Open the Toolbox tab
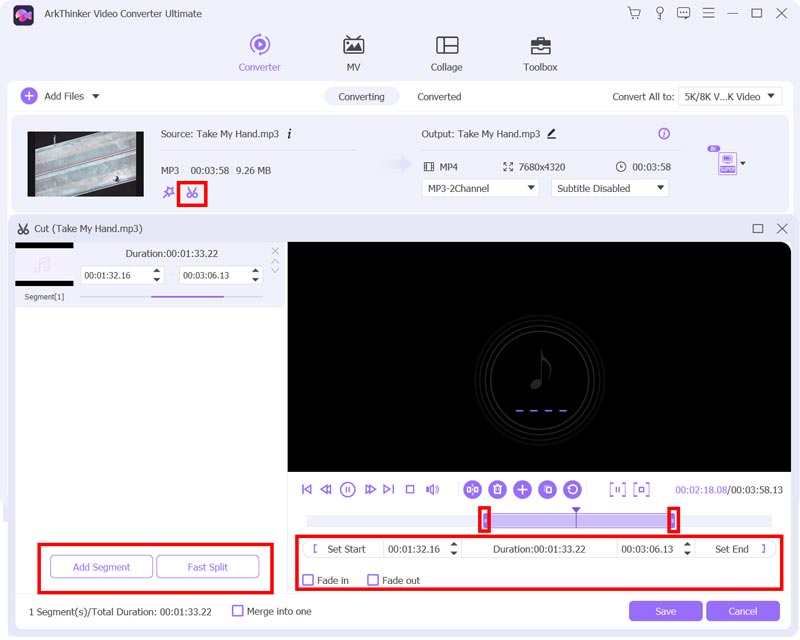Screen dimensions: 800x640 [540, 53]
